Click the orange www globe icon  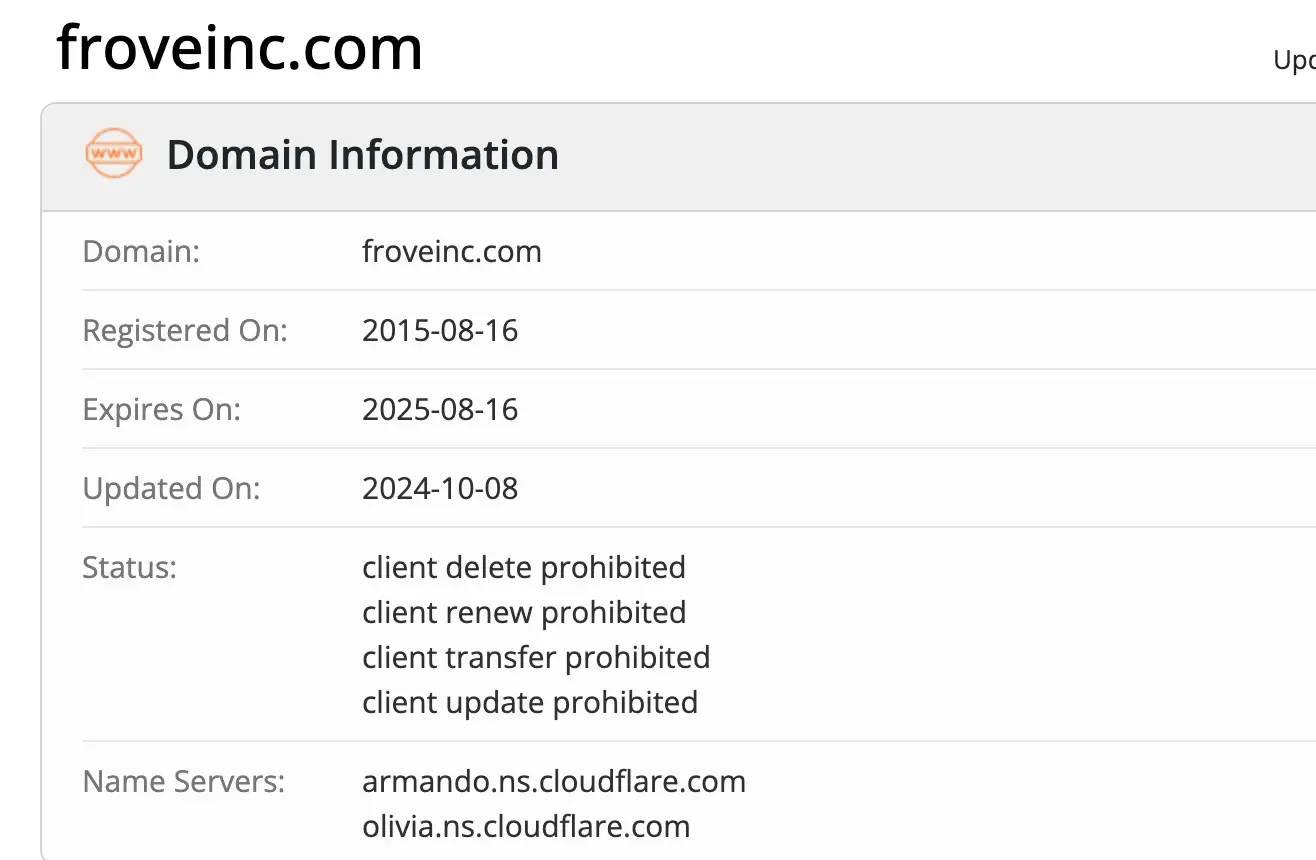point(113,154)
